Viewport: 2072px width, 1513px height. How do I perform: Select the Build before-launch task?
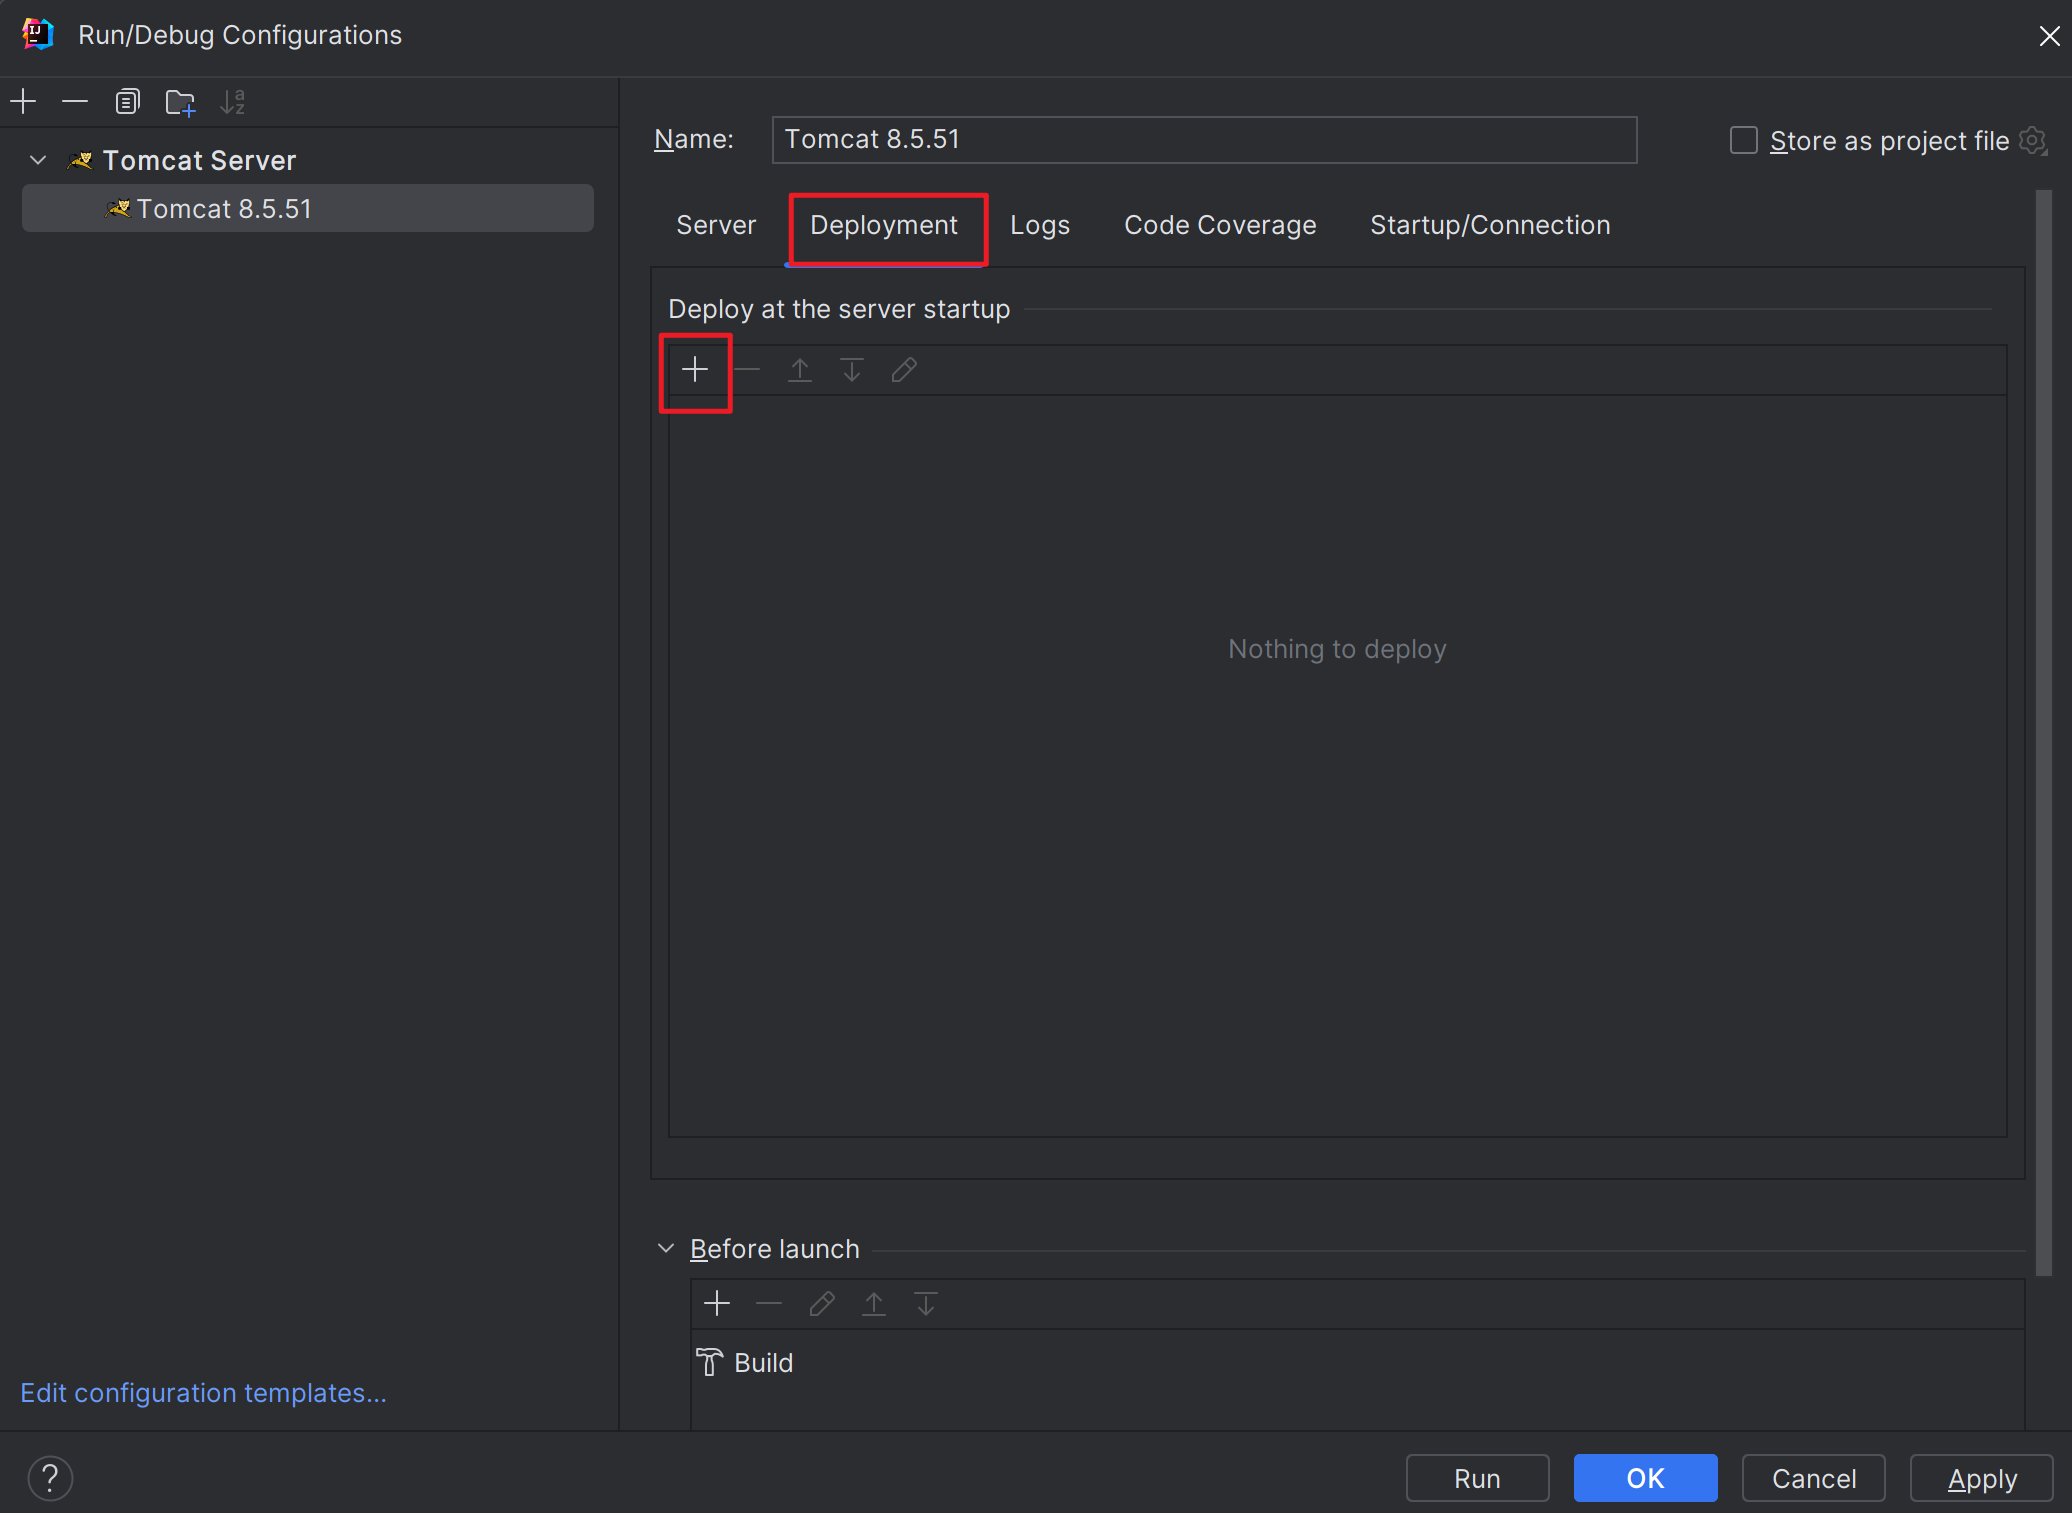[1356, 1362]
